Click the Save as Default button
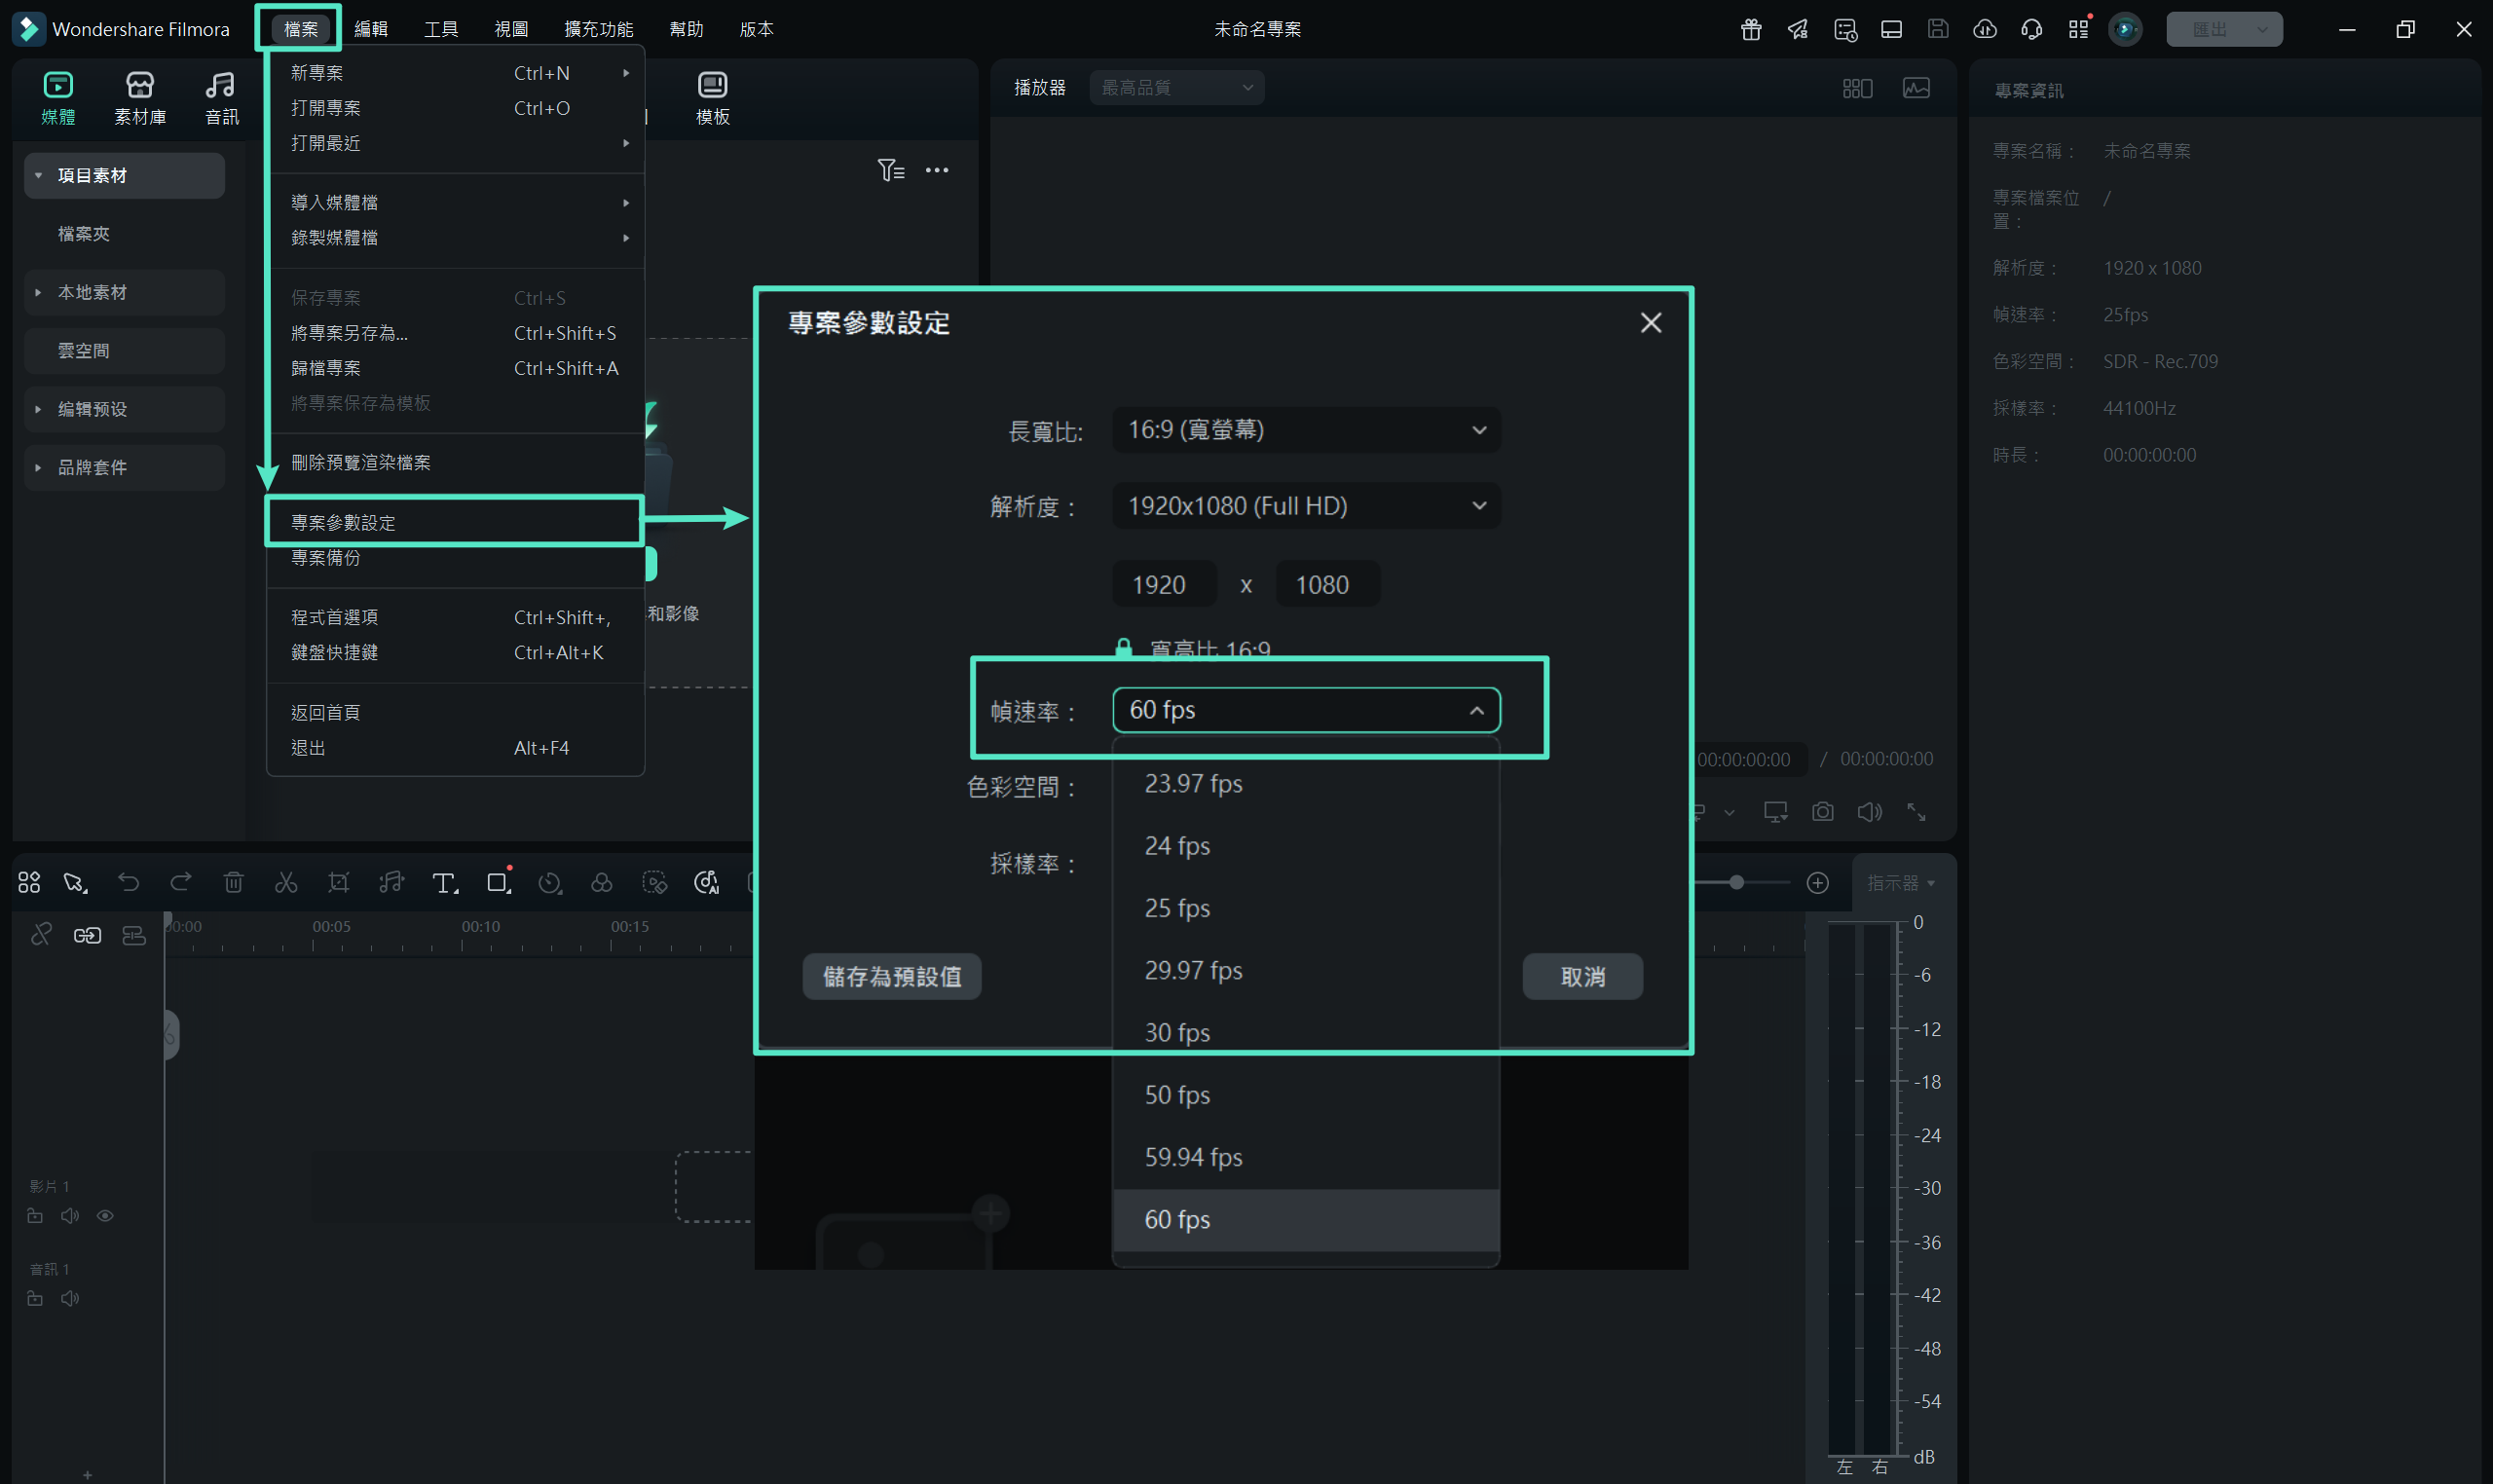This screenshot has height=1484, width=2493. click(x=891, y=976)
